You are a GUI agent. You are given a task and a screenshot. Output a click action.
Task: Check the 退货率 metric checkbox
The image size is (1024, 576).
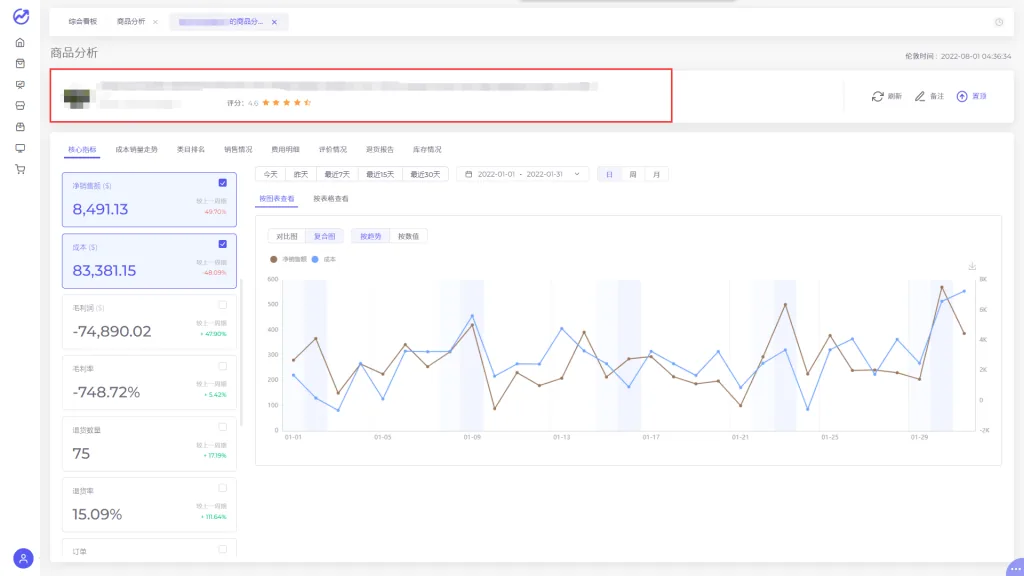point(223,488)
